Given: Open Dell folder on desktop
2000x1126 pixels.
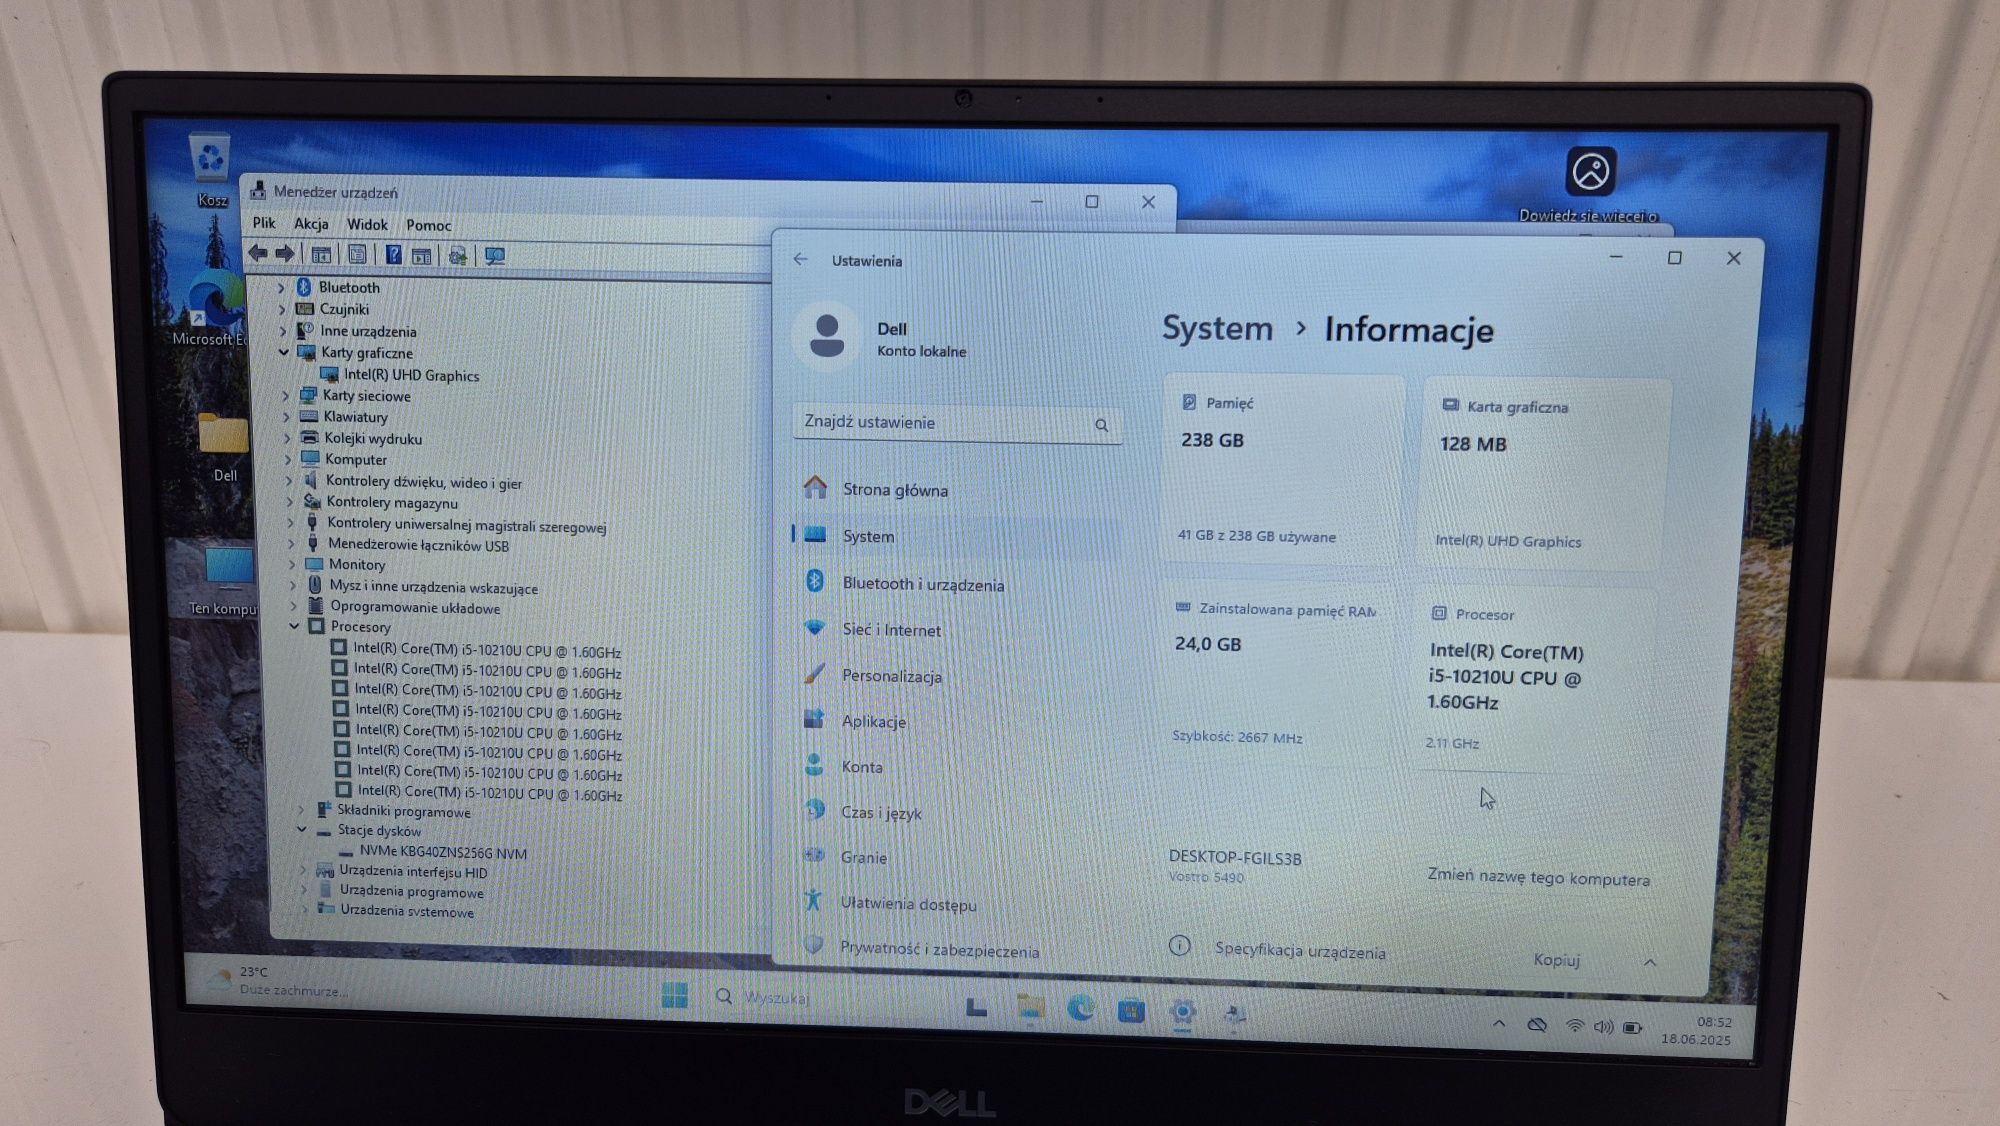Looking at the screenshot, I should (224, 447).
